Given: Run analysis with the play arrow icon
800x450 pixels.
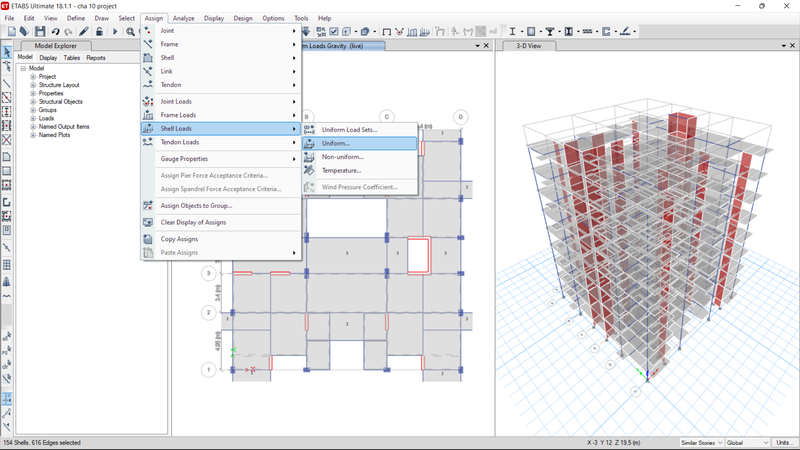Looking at the screenshot, I should [115, 32].
